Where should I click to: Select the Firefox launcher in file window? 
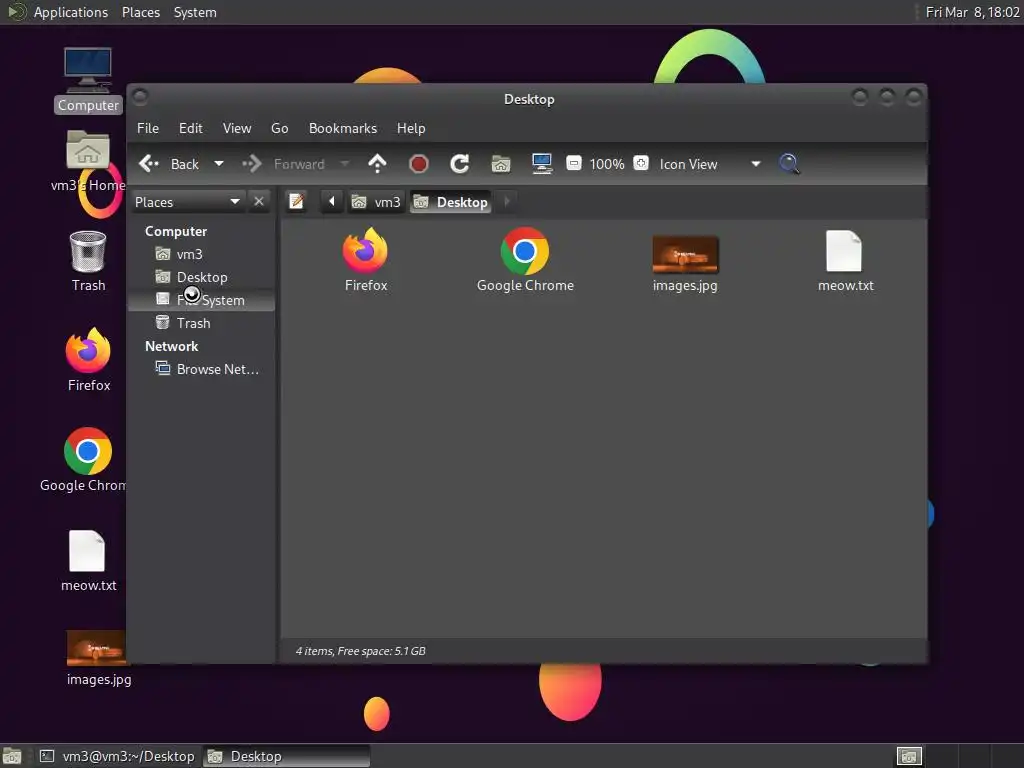(366, 260)
